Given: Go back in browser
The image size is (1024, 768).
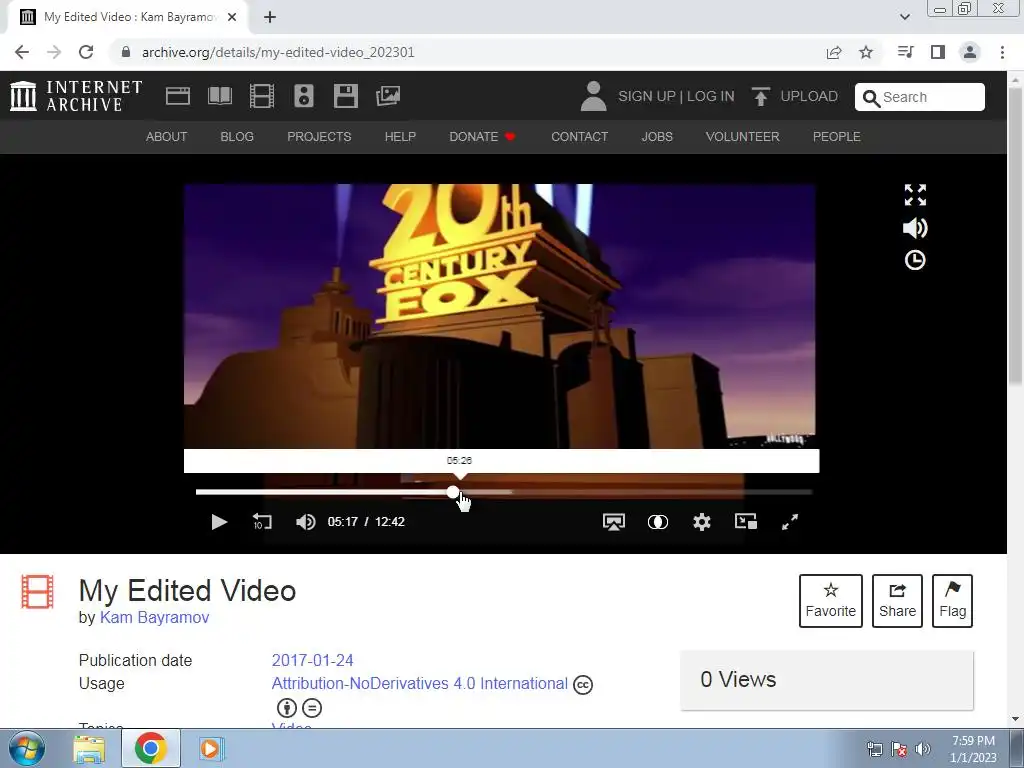Looking at the screenshot, I should (22, 52).
